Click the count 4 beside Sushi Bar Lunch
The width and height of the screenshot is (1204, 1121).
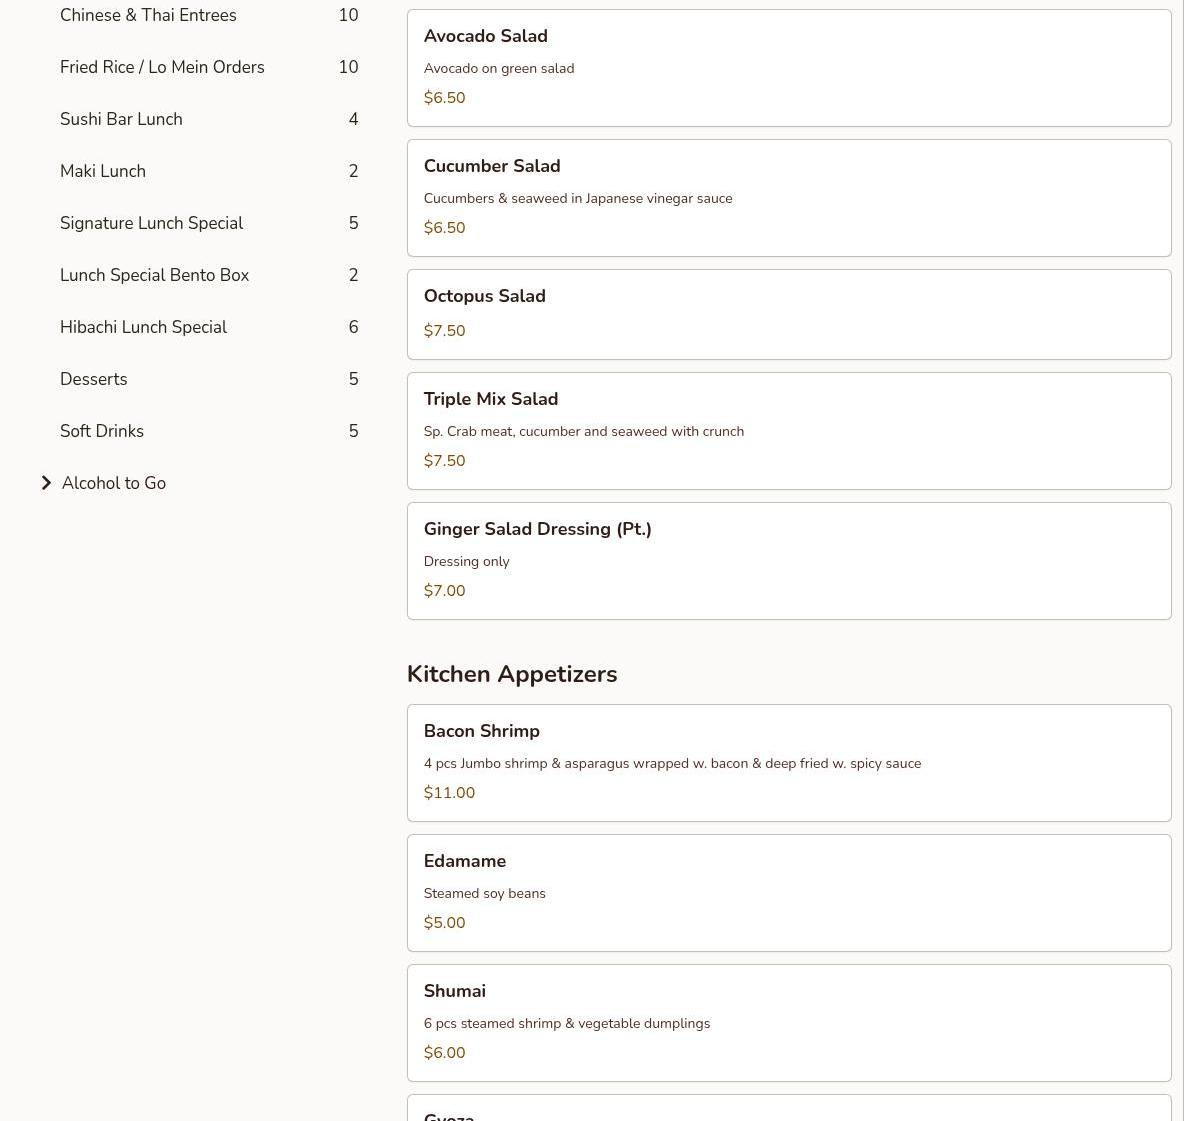coord(353,119)
